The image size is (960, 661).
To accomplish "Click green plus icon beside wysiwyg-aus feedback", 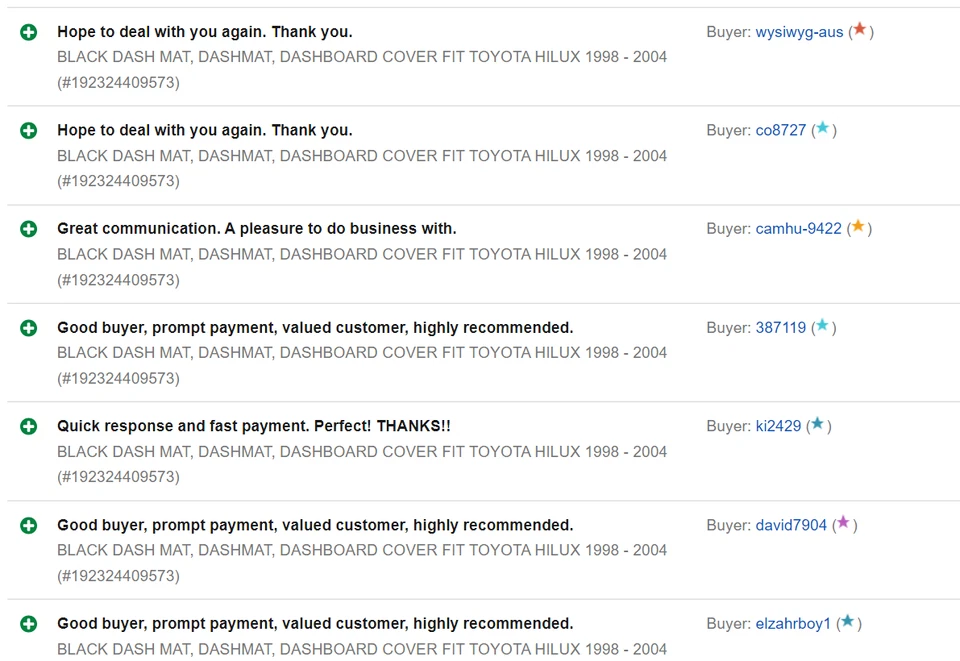I will pyautogui.click(x=29, y=32).
